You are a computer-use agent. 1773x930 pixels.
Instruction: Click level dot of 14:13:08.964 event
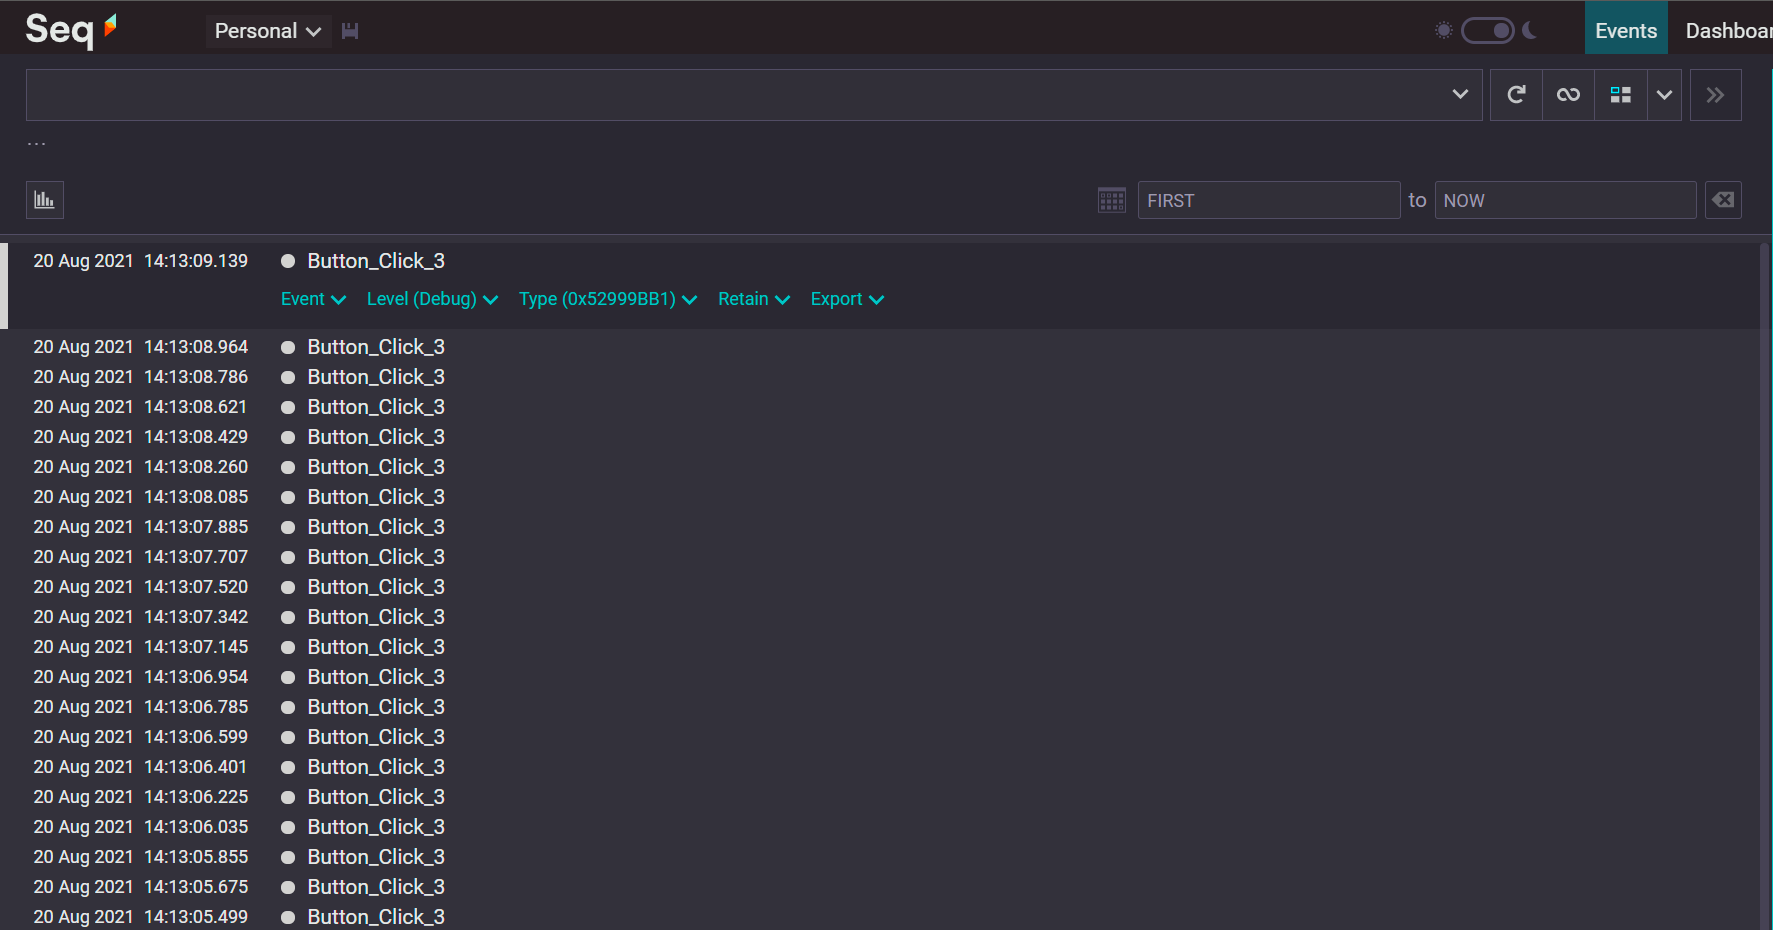[x=288, y=347]
